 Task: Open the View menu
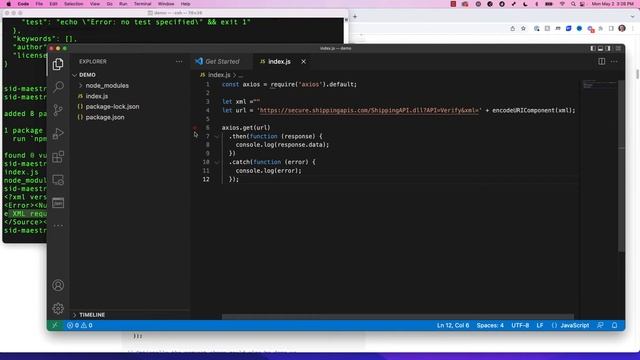click(95, 4)
